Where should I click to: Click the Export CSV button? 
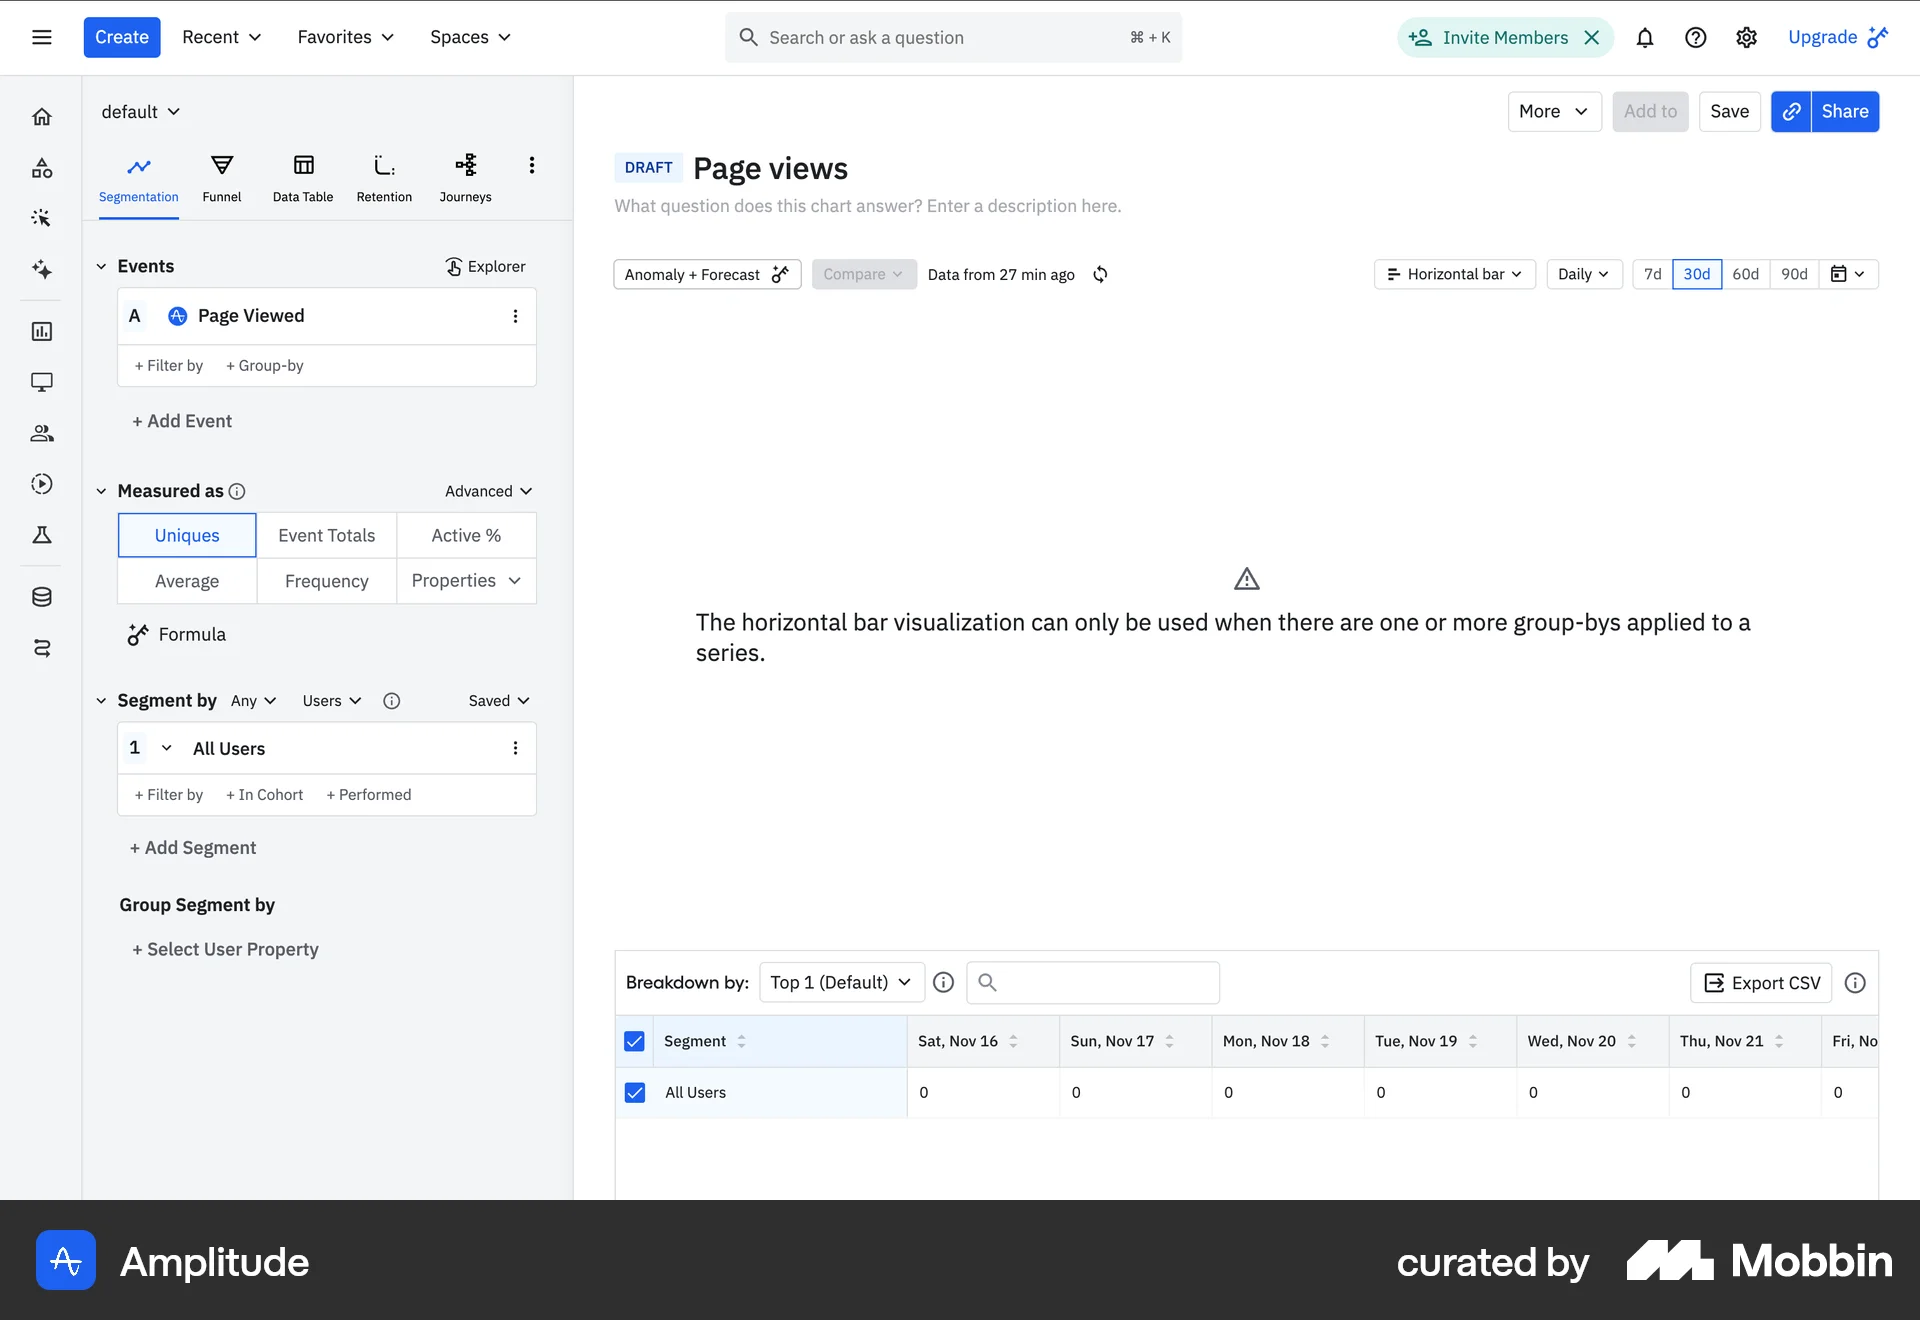(x=1761, y=983)
